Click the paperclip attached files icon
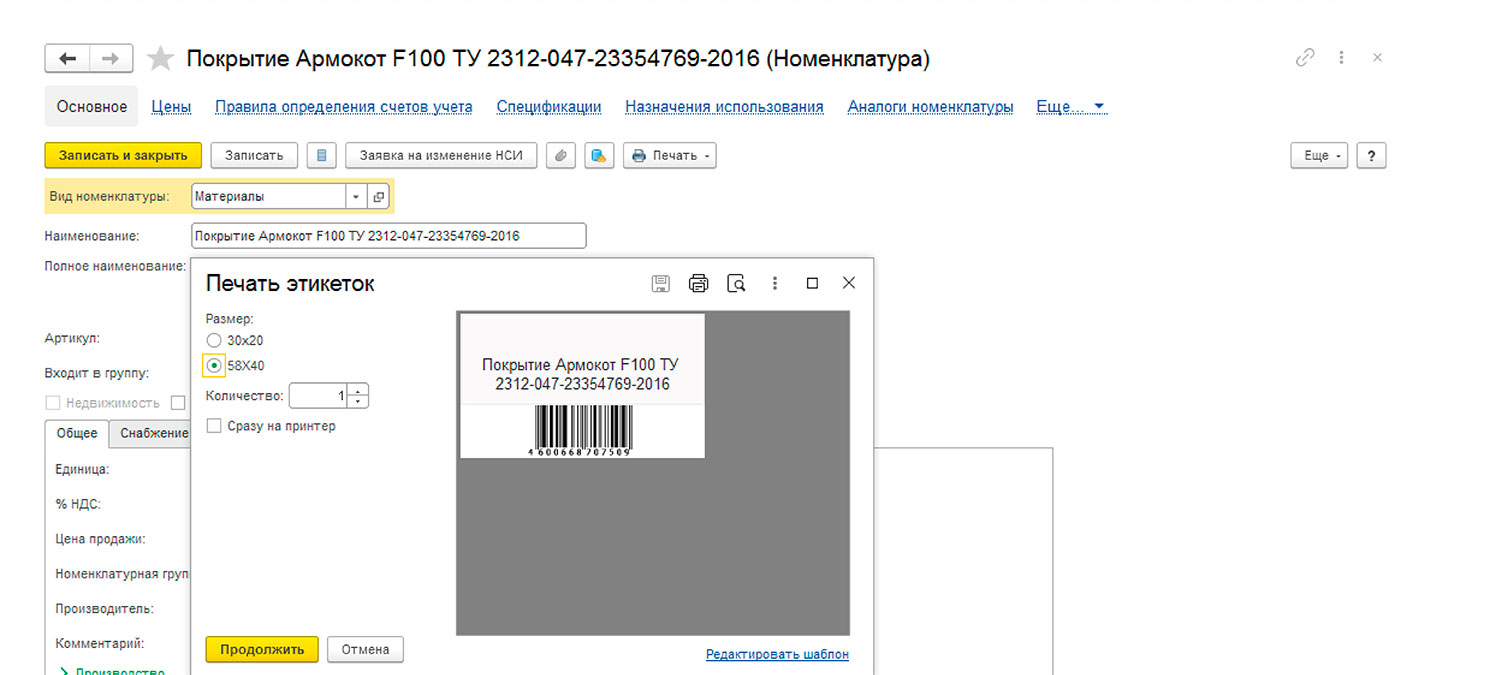1500x675 pixels. pyautogui.click(x=561, y=155)
